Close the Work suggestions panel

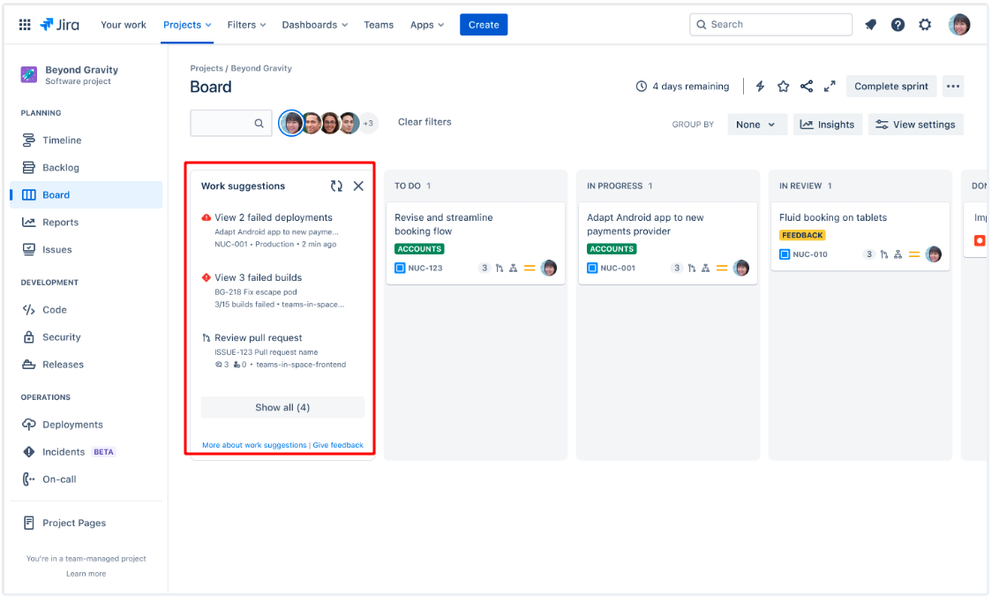tap(359, 186)
